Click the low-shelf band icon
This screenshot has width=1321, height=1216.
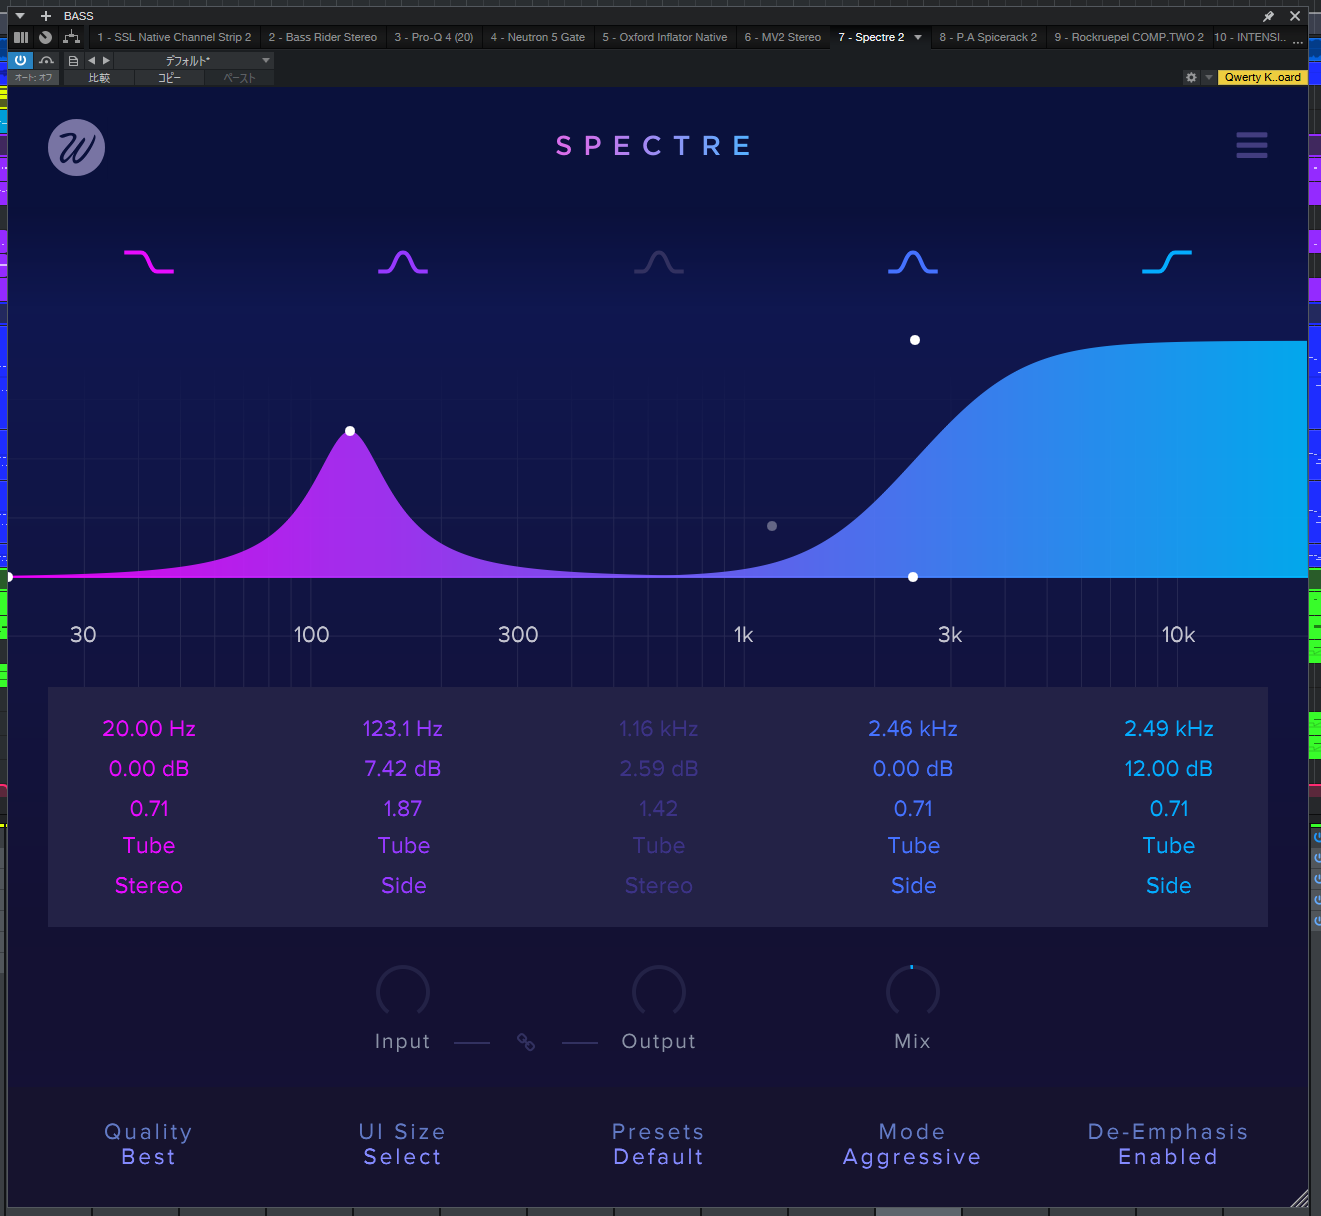[148, 262]
